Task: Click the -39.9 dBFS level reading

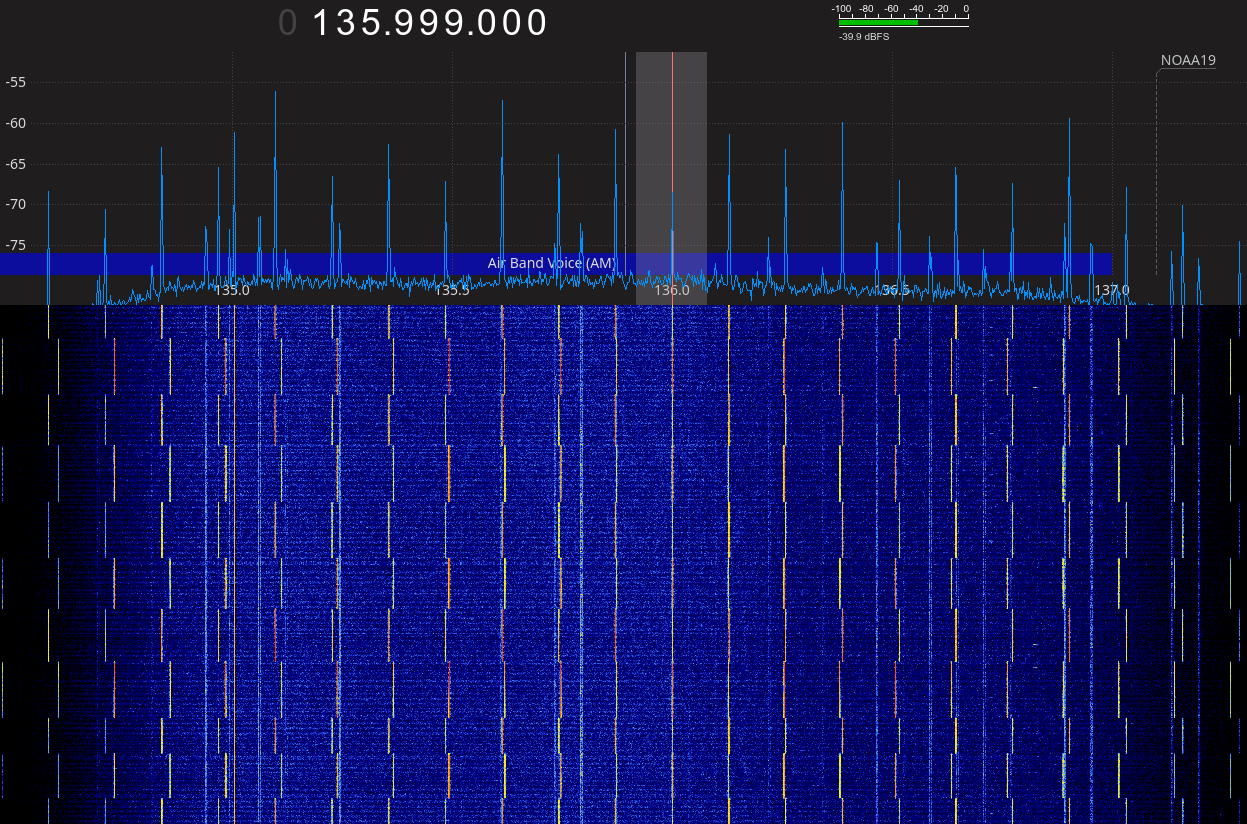Action: tap(864, 37)
